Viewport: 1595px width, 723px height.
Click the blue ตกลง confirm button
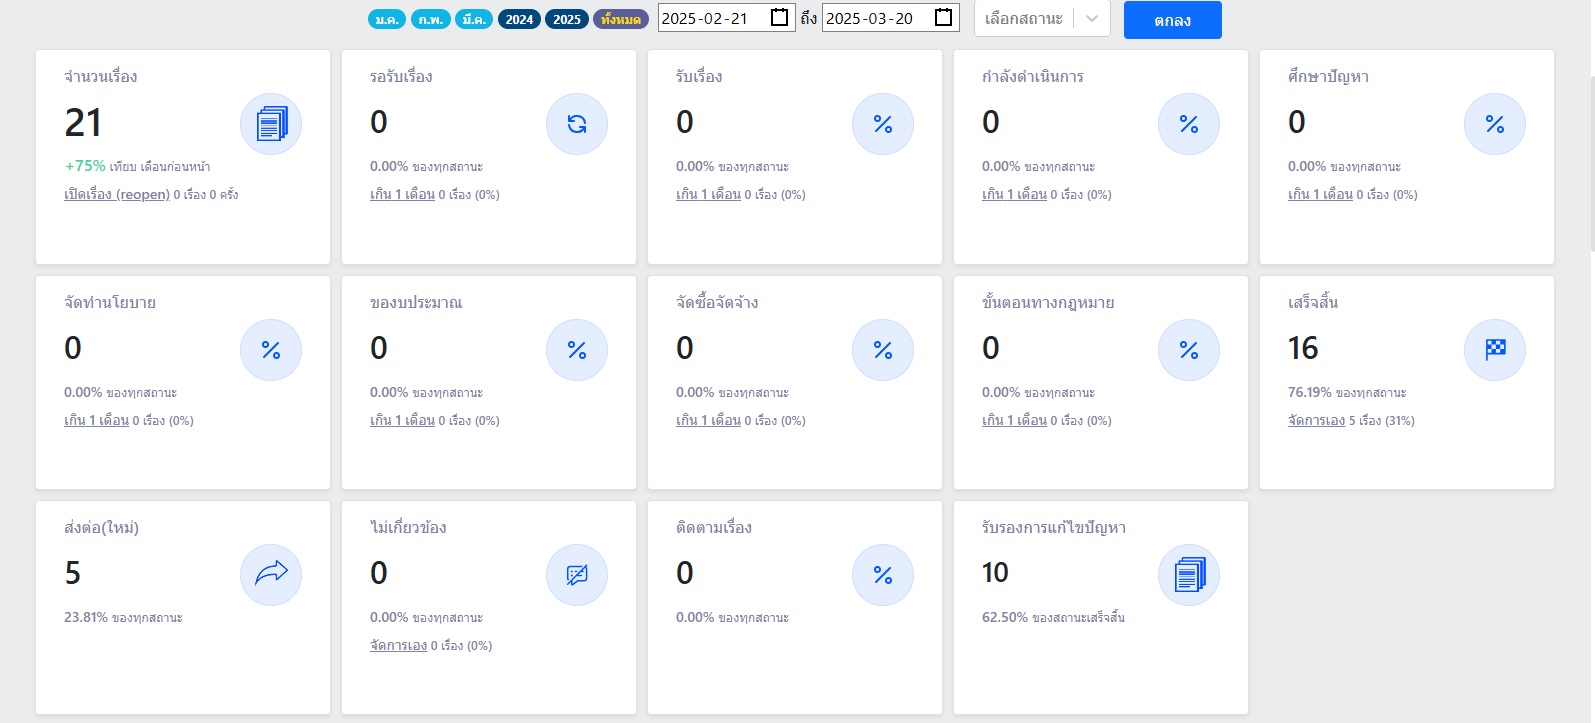tap(1172, 20)
